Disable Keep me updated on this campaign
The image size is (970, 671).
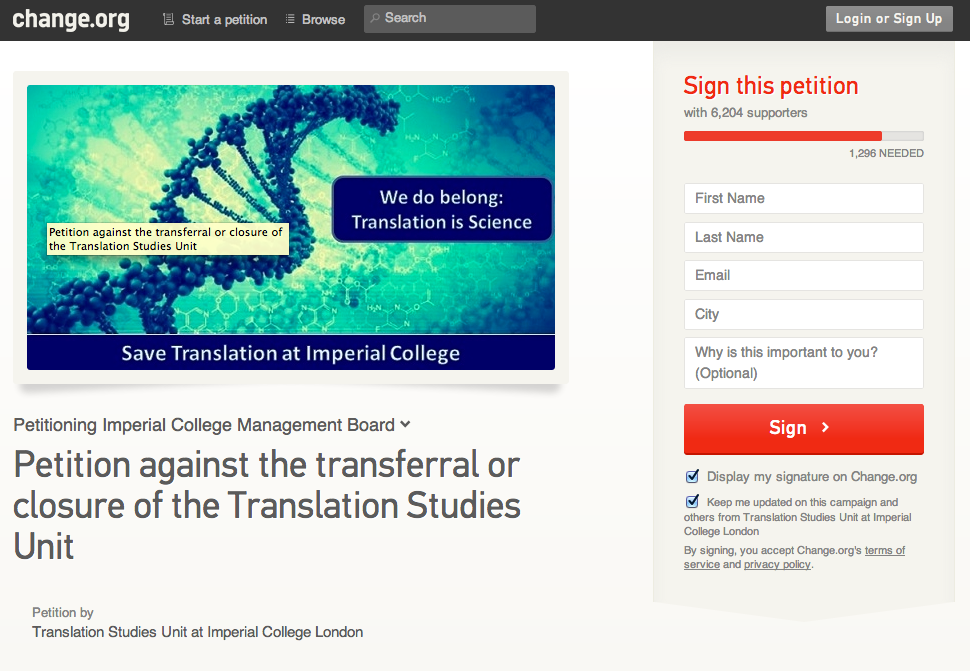click(692, 500)
